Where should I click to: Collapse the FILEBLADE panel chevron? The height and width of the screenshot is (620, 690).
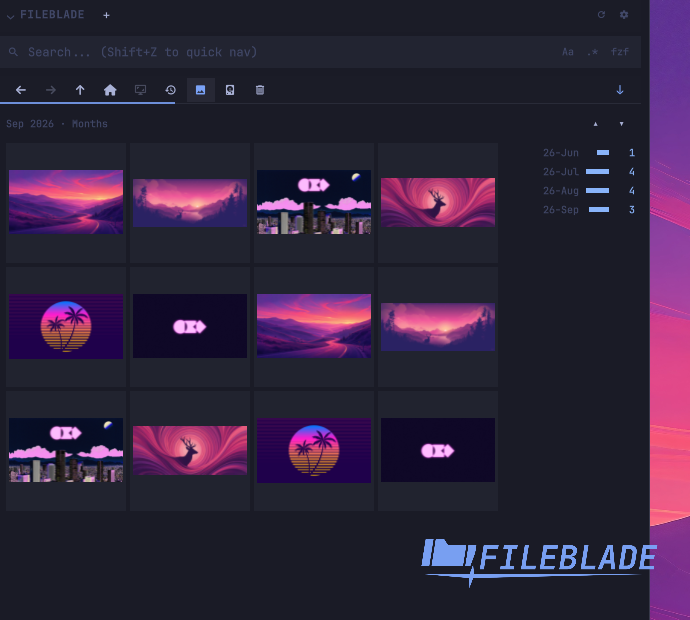11,16
